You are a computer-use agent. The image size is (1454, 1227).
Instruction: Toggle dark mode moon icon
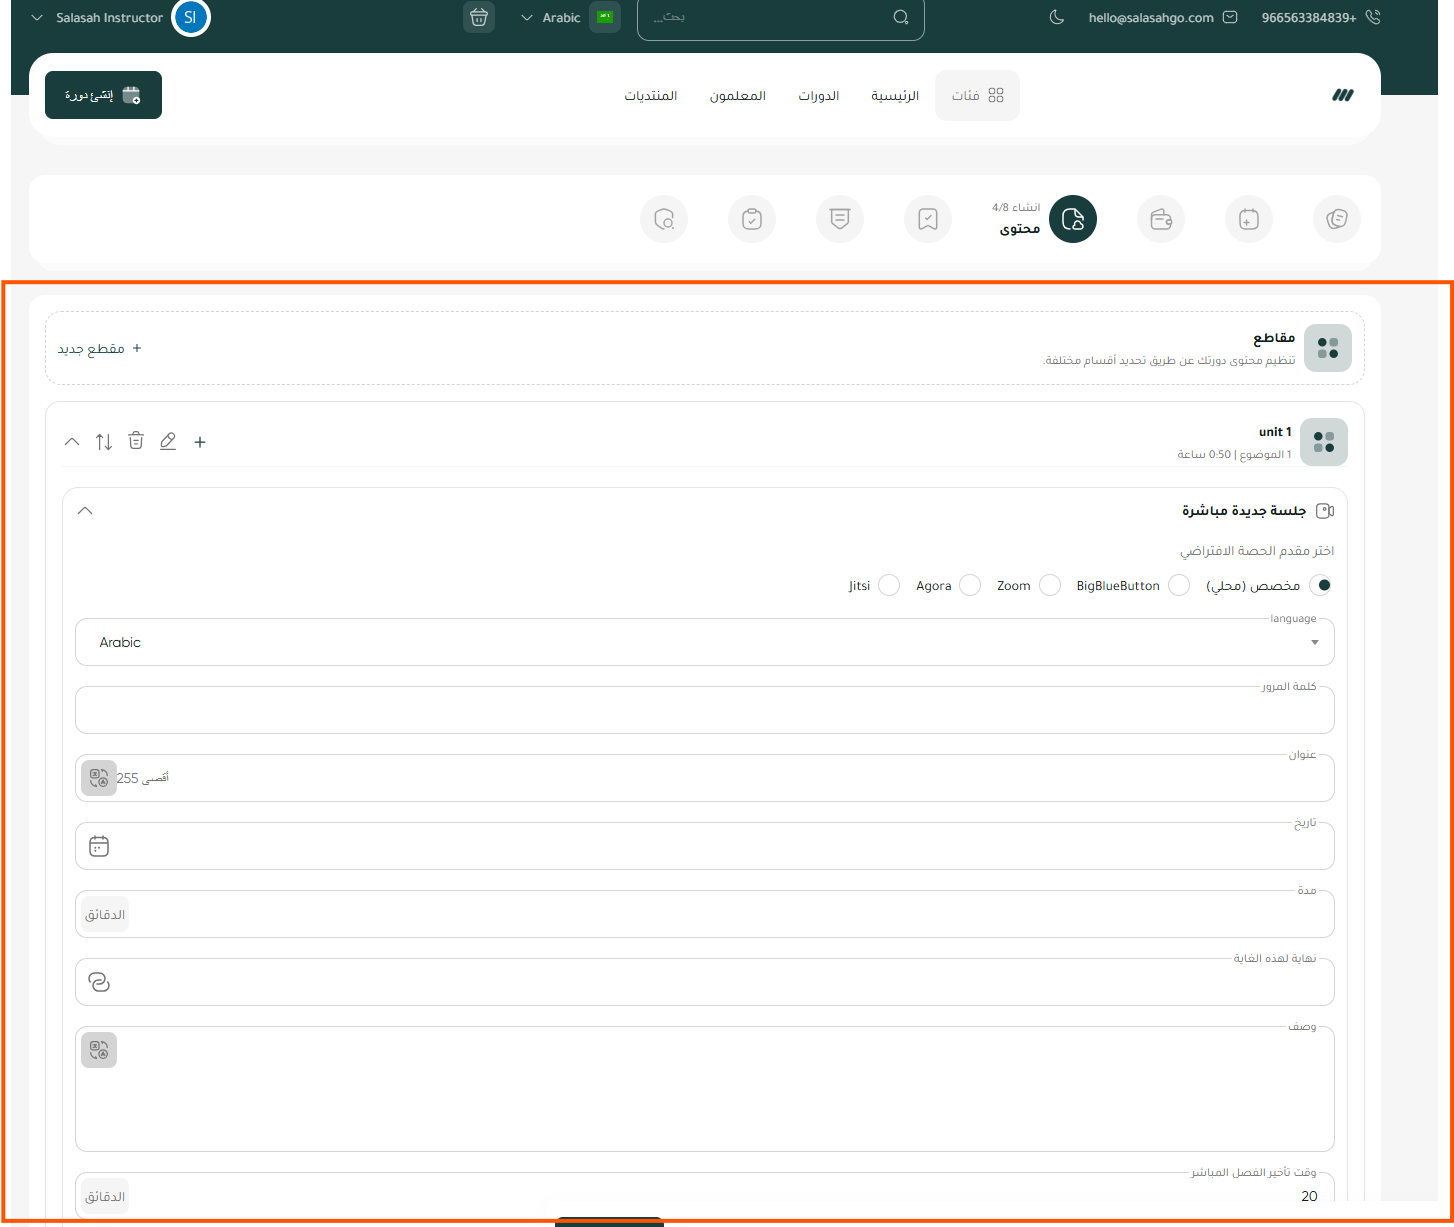coord(1057,17)
